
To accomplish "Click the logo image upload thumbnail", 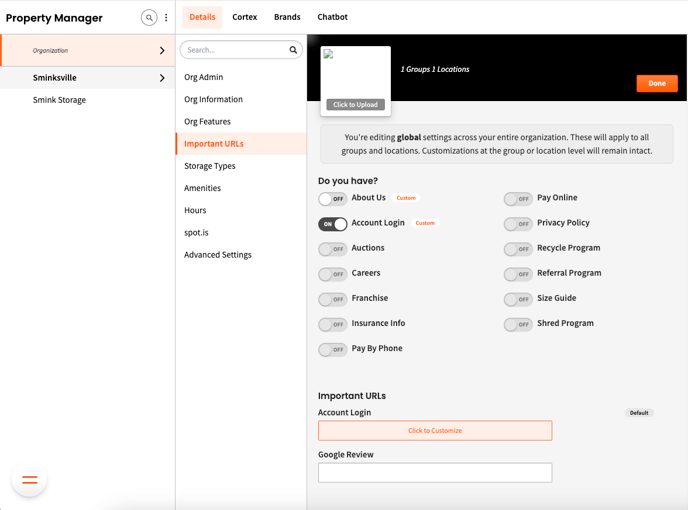I will click(x=355, y=73).
